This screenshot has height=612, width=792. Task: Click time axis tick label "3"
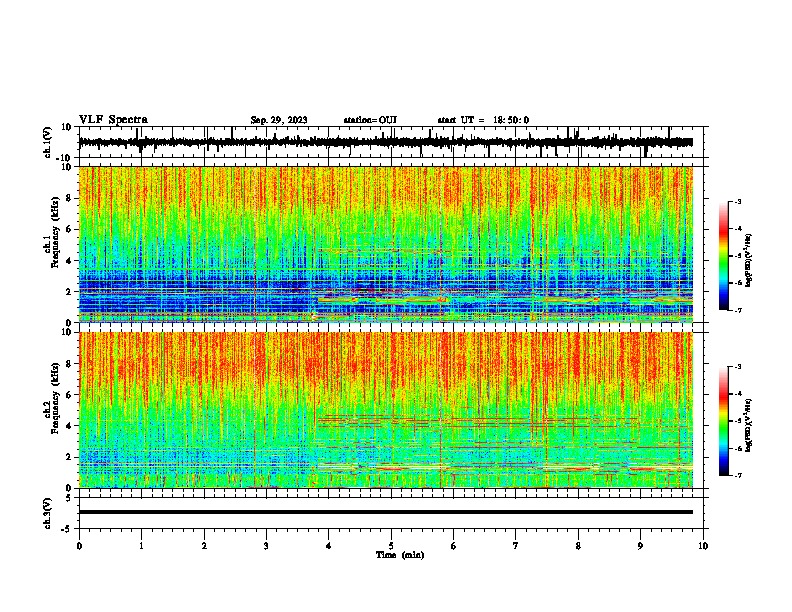click(x=266, y=546)
